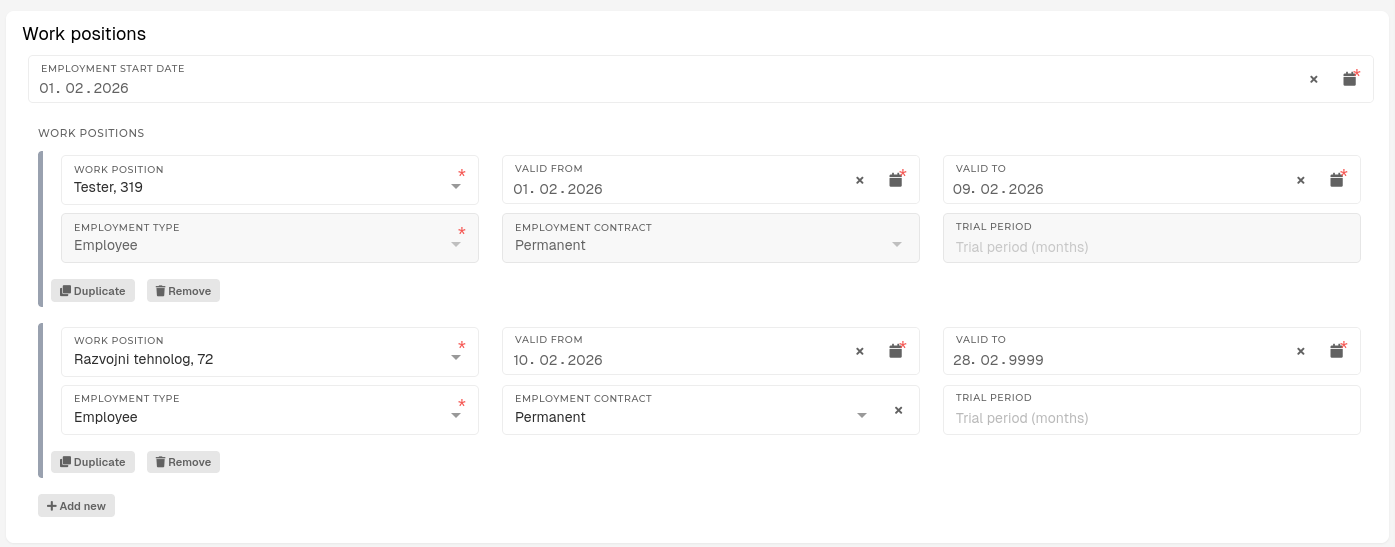Duplicate the Razvojni tehnolog work position
This screenshot has height=547, width=1395.
93,462
